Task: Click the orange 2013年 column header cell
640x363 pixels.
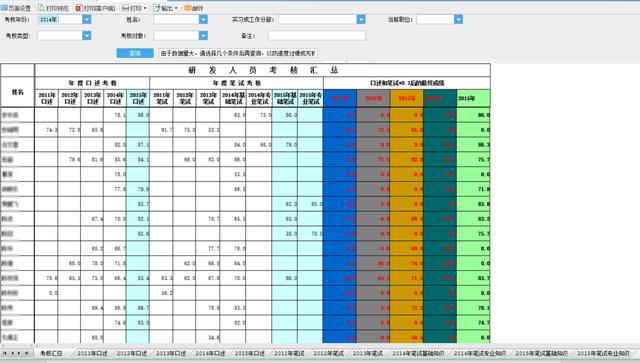Action: [407, 98]
